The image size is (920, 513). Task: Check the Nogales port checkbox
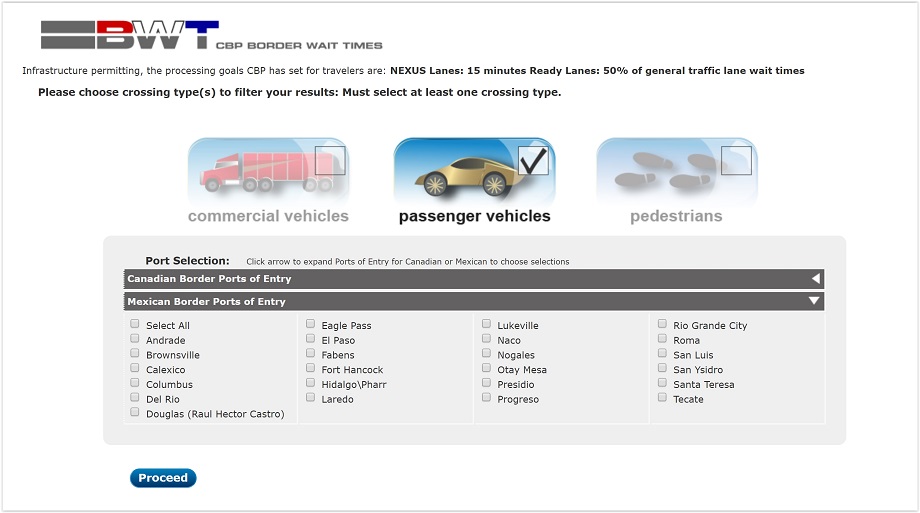pos(487,353)
